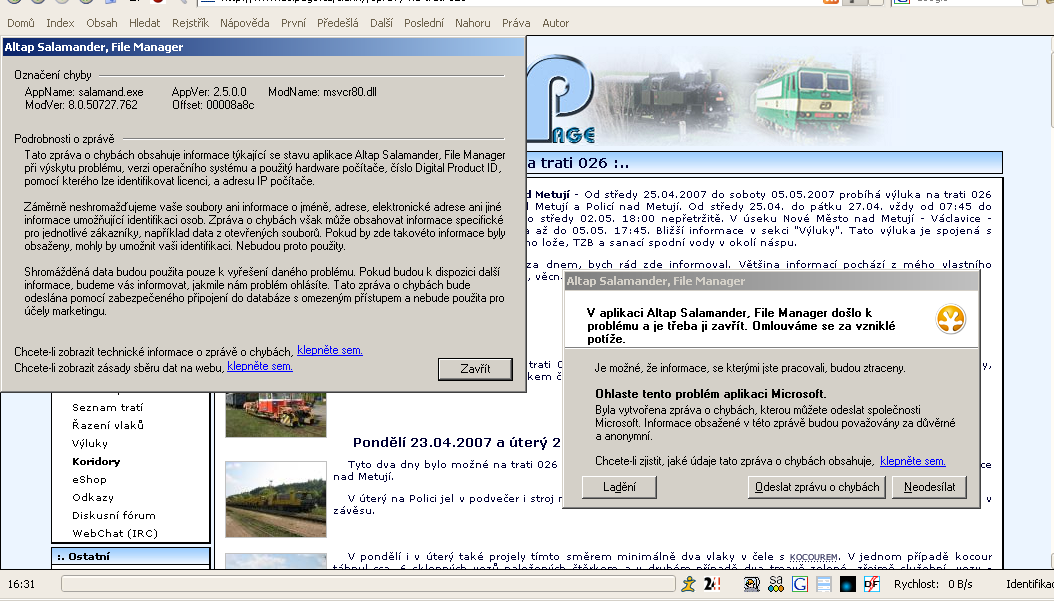This screenshot has width=1054, height=601.
Task: Open the red maintenance vehicle thumbnail
Action: click(276, 414)
